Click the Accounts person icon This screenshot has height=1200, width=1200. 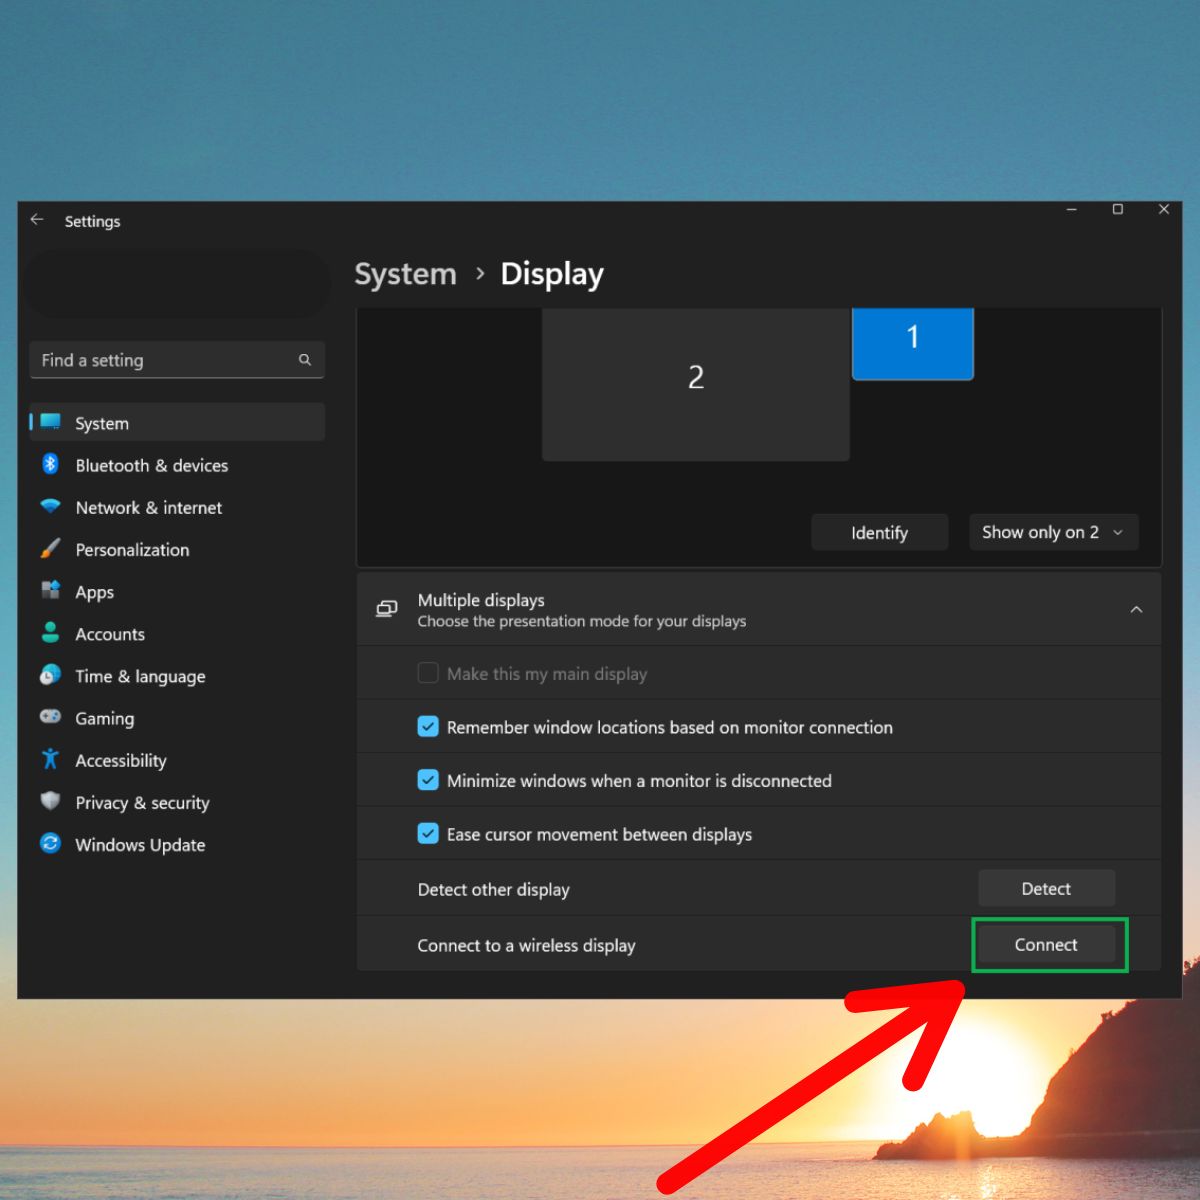coord(50,633)
